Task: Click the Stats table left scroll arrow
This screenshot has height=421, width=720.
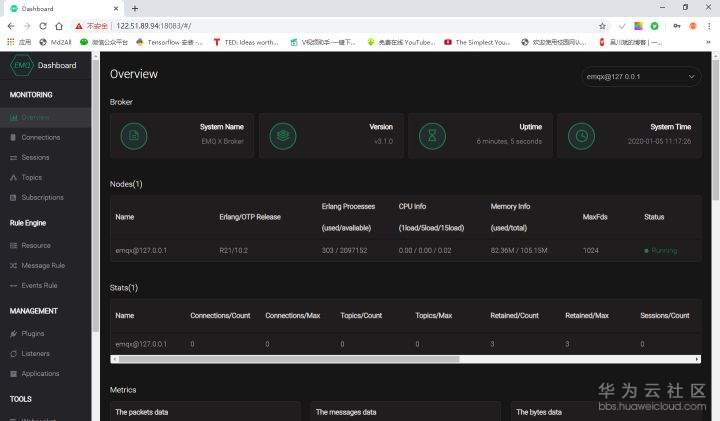Action: coord(114,359)
